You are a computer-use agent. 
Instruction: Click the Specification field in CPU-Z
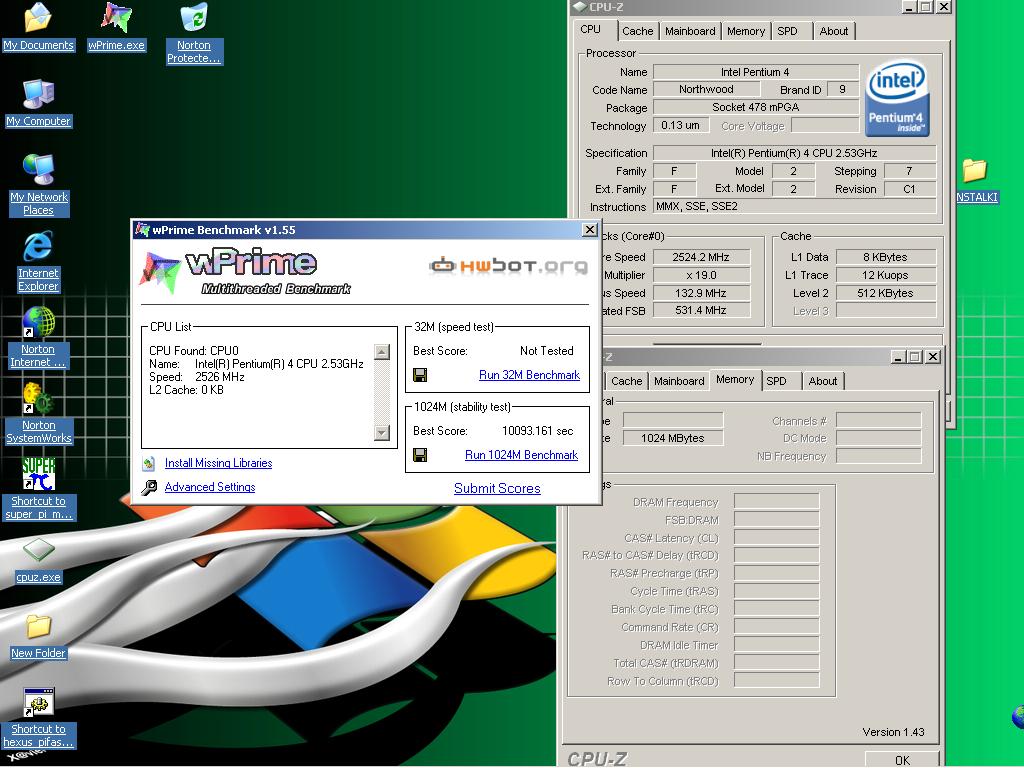[x=794, y=153]
